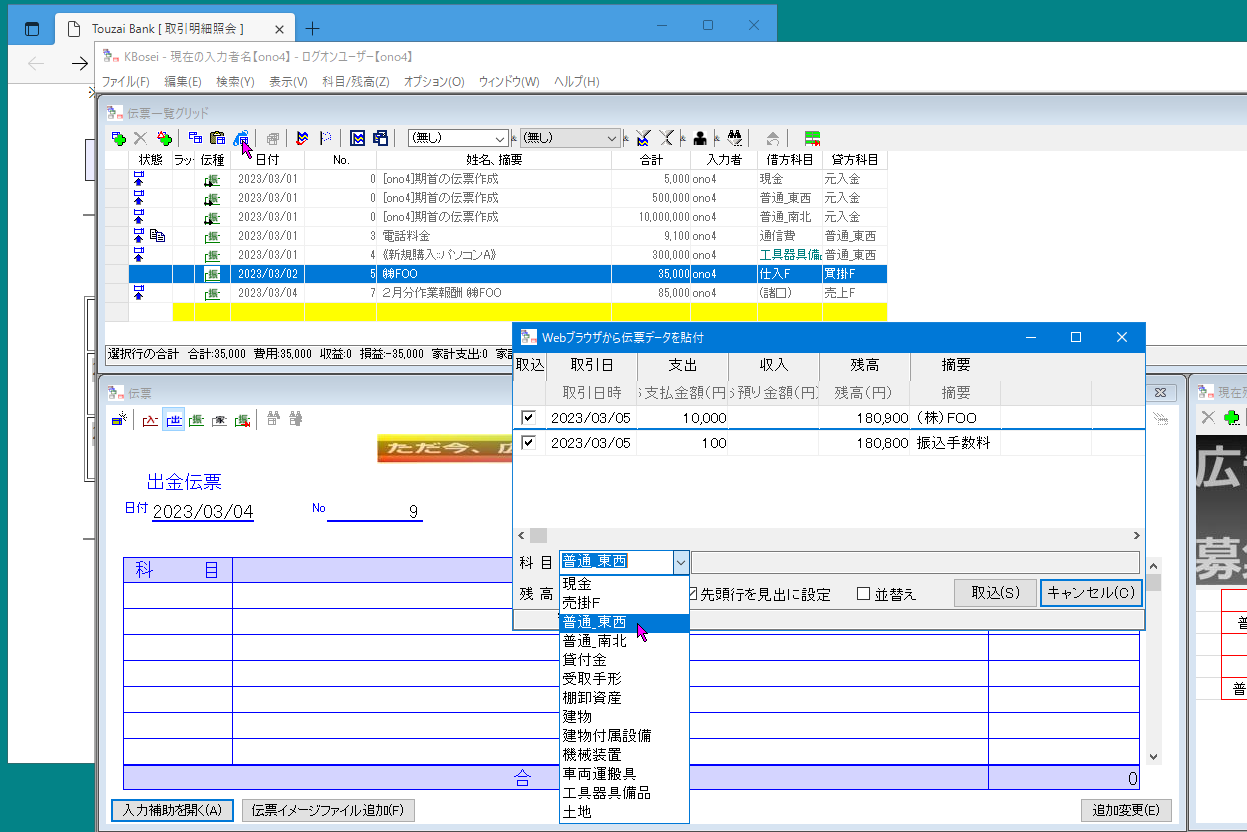1247x832 pixels.
Task: Select the green 振 (transfer slip) icon
Action: point(196,420)
